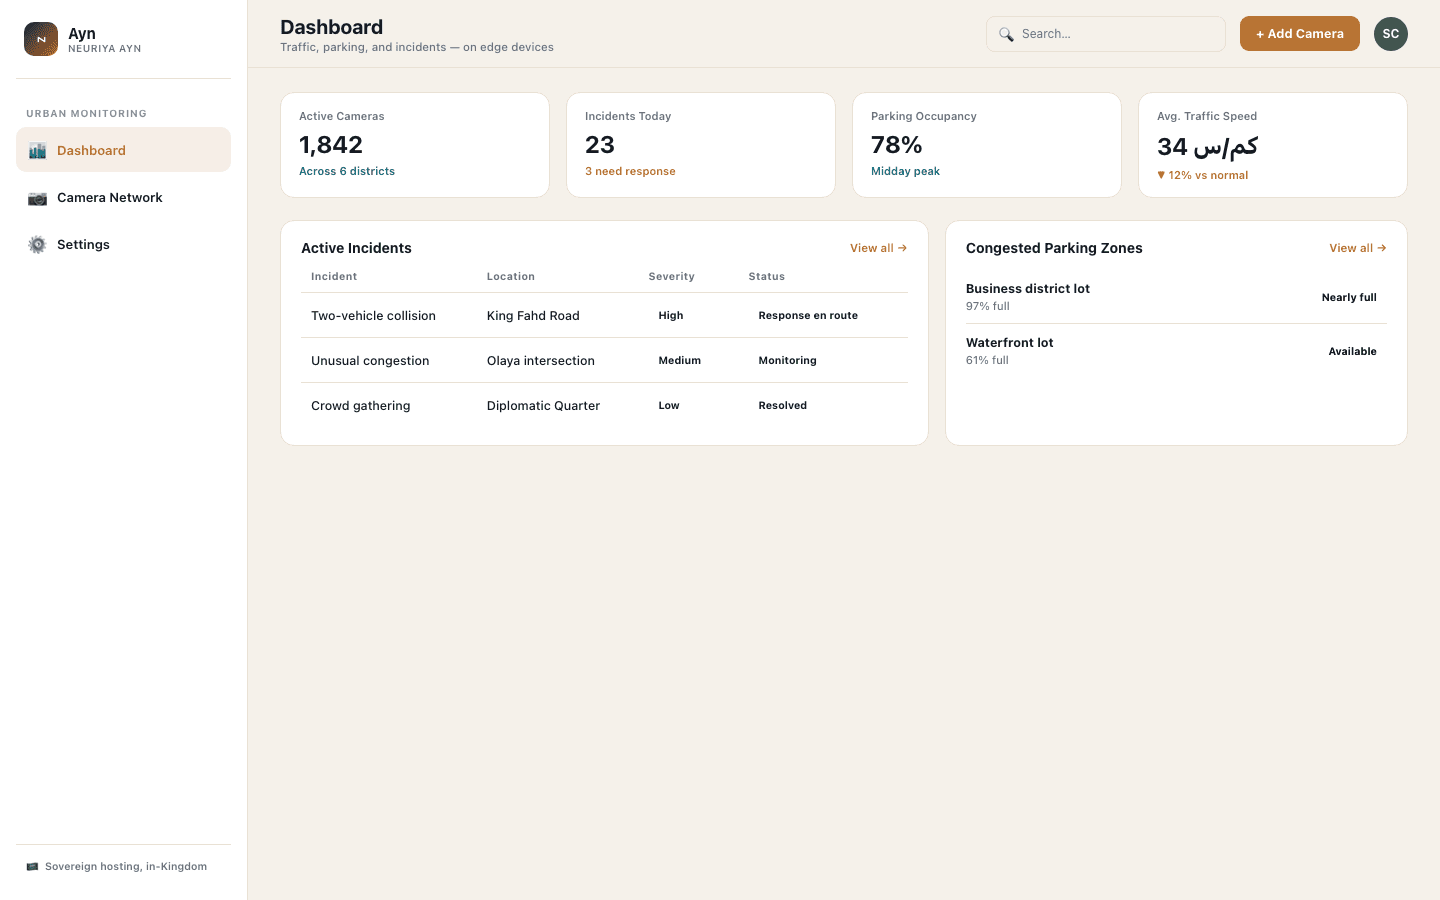View all congested parking zones

point(1357,248)
